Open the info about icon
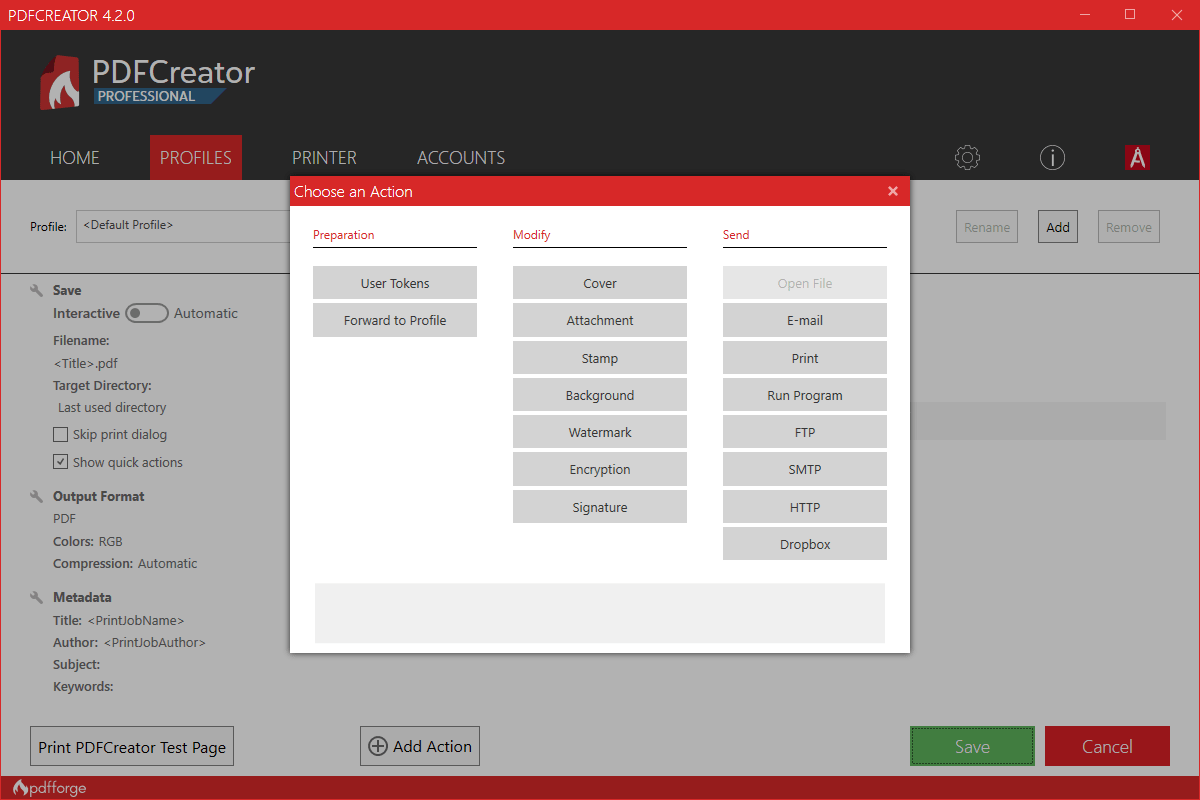 [1052, 157]
